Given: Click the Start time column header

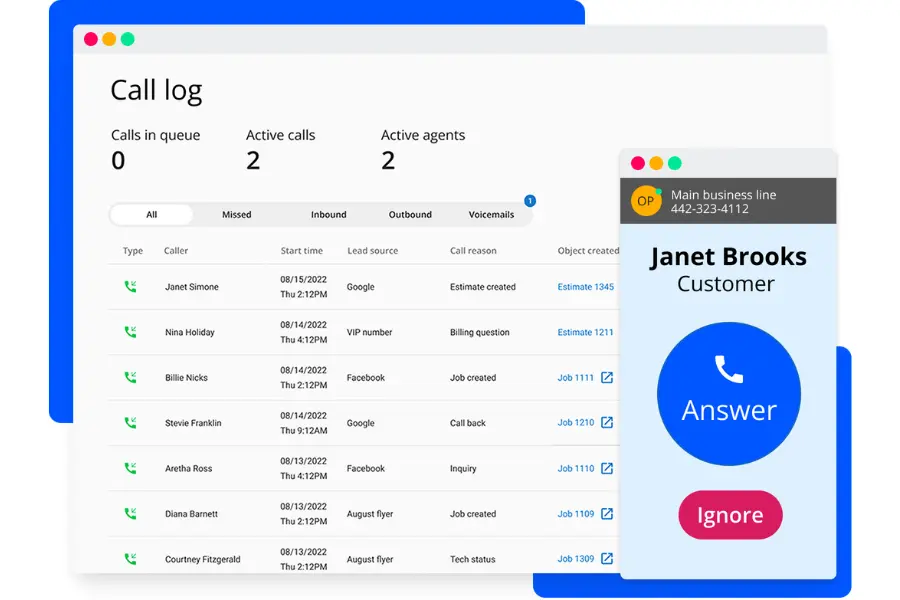Looking at the screenshot, I should pyautogui.click(x=301, y=251).
